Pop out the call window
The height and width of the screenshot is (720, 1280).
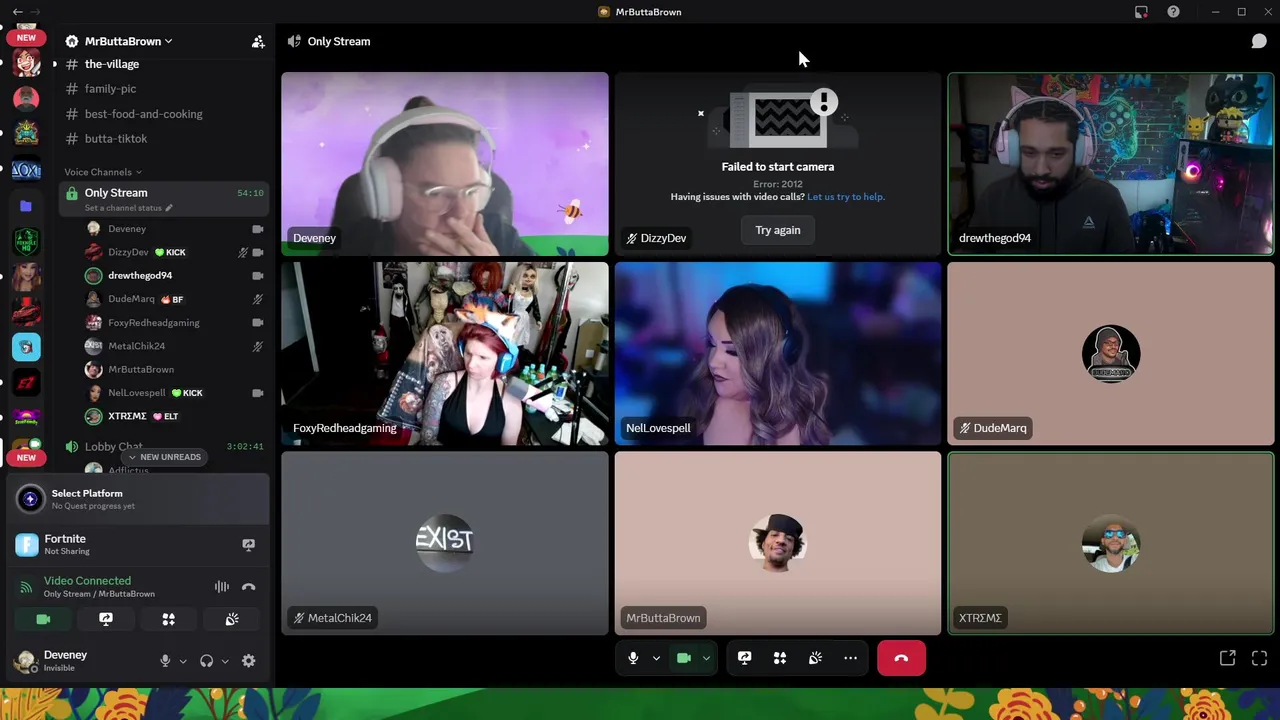click(x=1227, y=658)
